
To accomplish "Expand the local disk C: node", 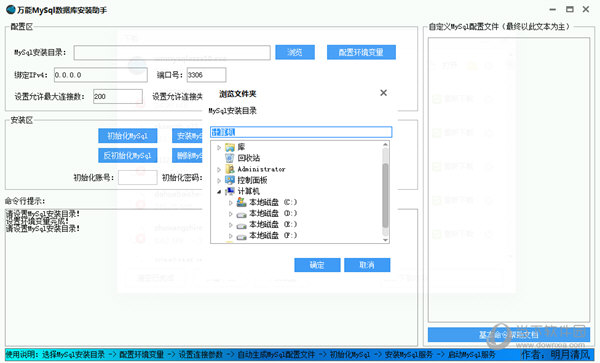I will [230, 202].
